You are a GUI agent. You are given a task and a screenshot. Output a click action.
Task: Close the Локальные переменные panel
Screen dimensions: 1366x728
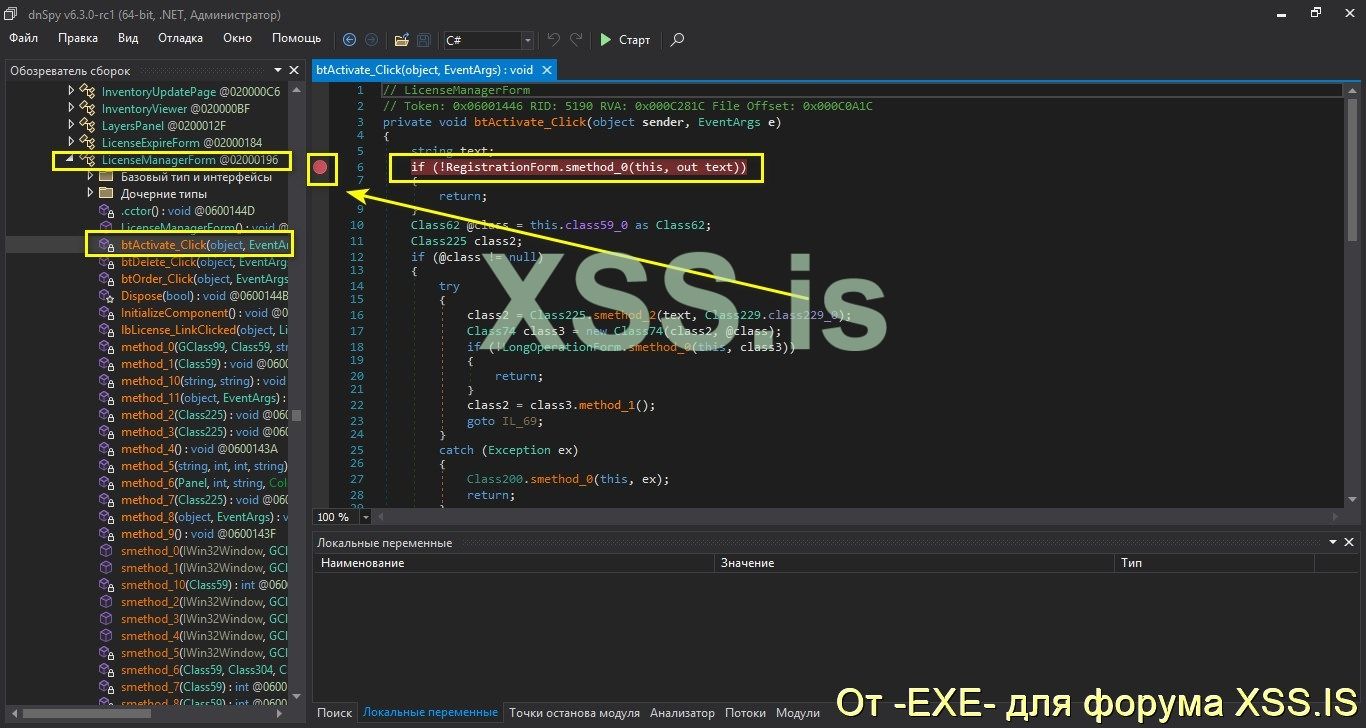point(1349,542)
